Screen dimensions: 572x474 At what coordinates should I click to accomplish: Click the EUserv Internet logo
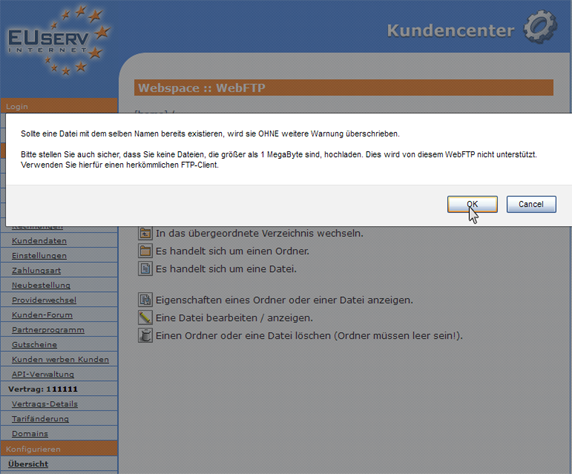tap(58, 41)
